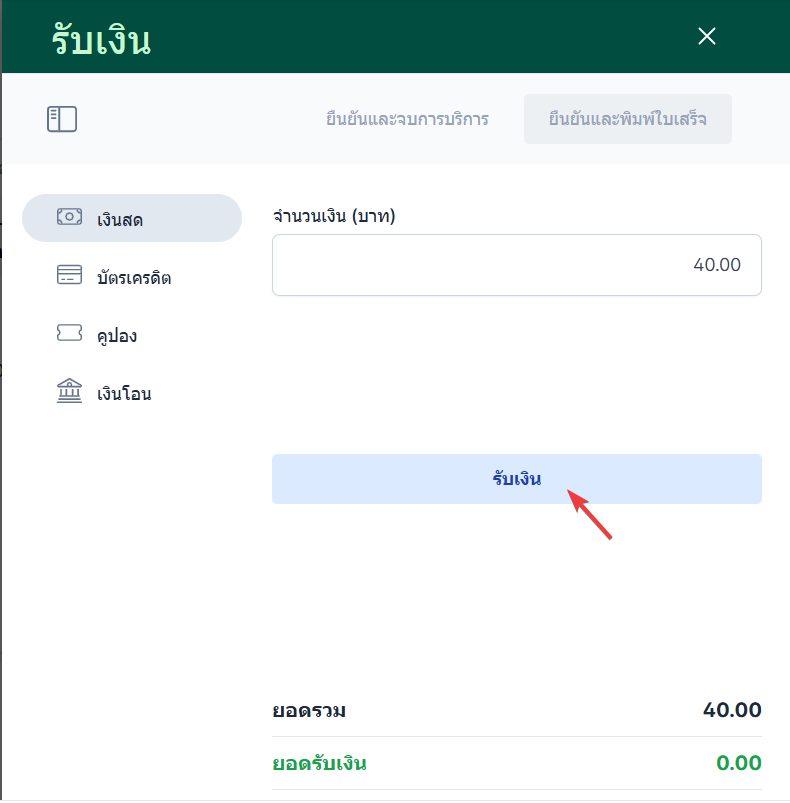The height and width of the screenshot is (803, 790).
Task: Click ยืนยันและจบการบริการ button
Action: click(x=407, y=119)
